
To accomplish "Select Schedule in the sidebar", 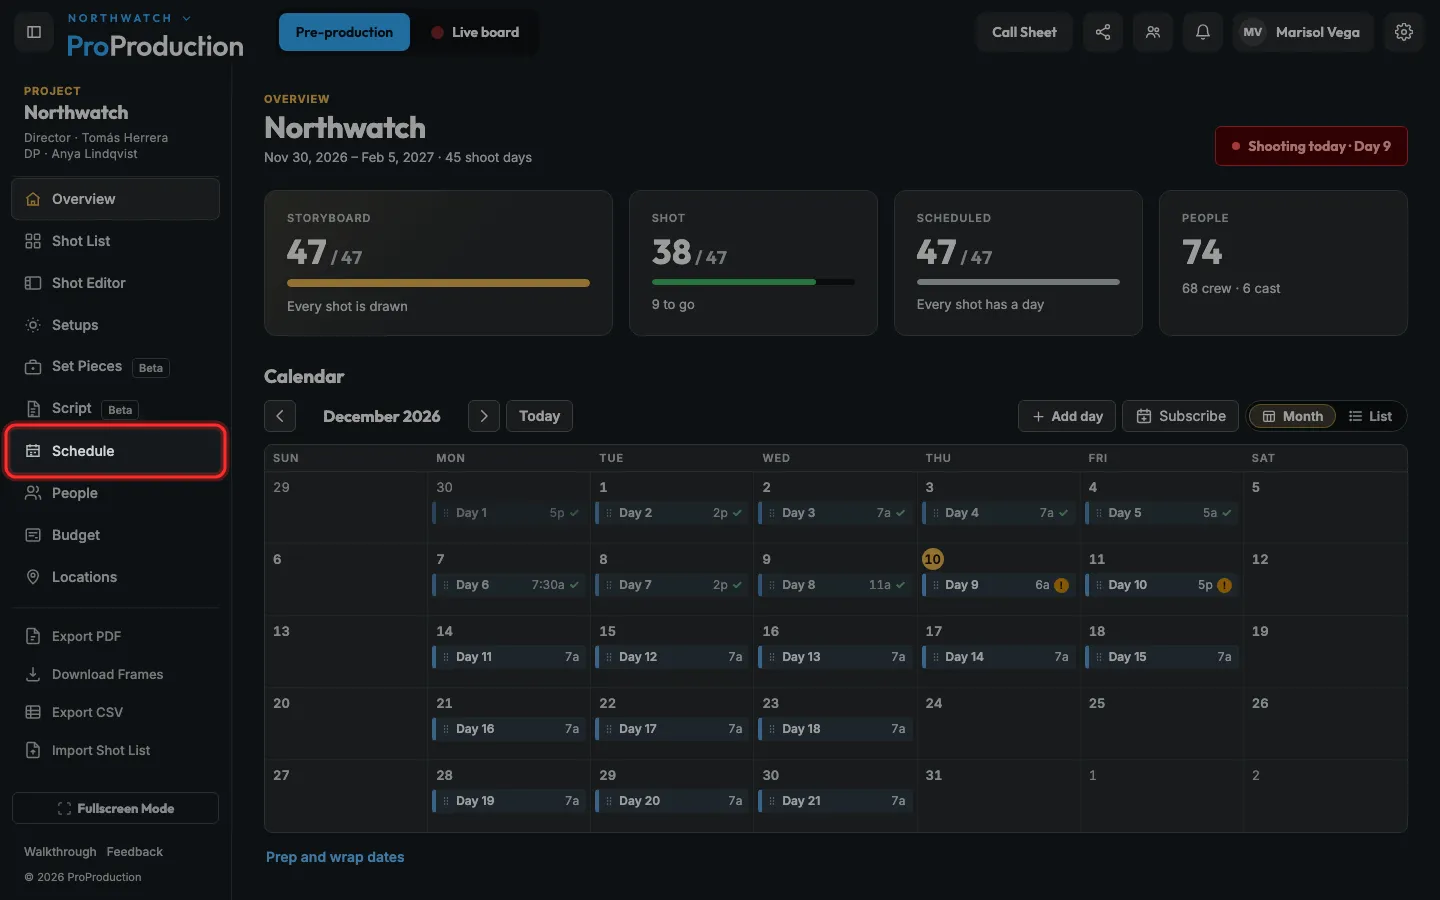I will (x=116, y=451).
